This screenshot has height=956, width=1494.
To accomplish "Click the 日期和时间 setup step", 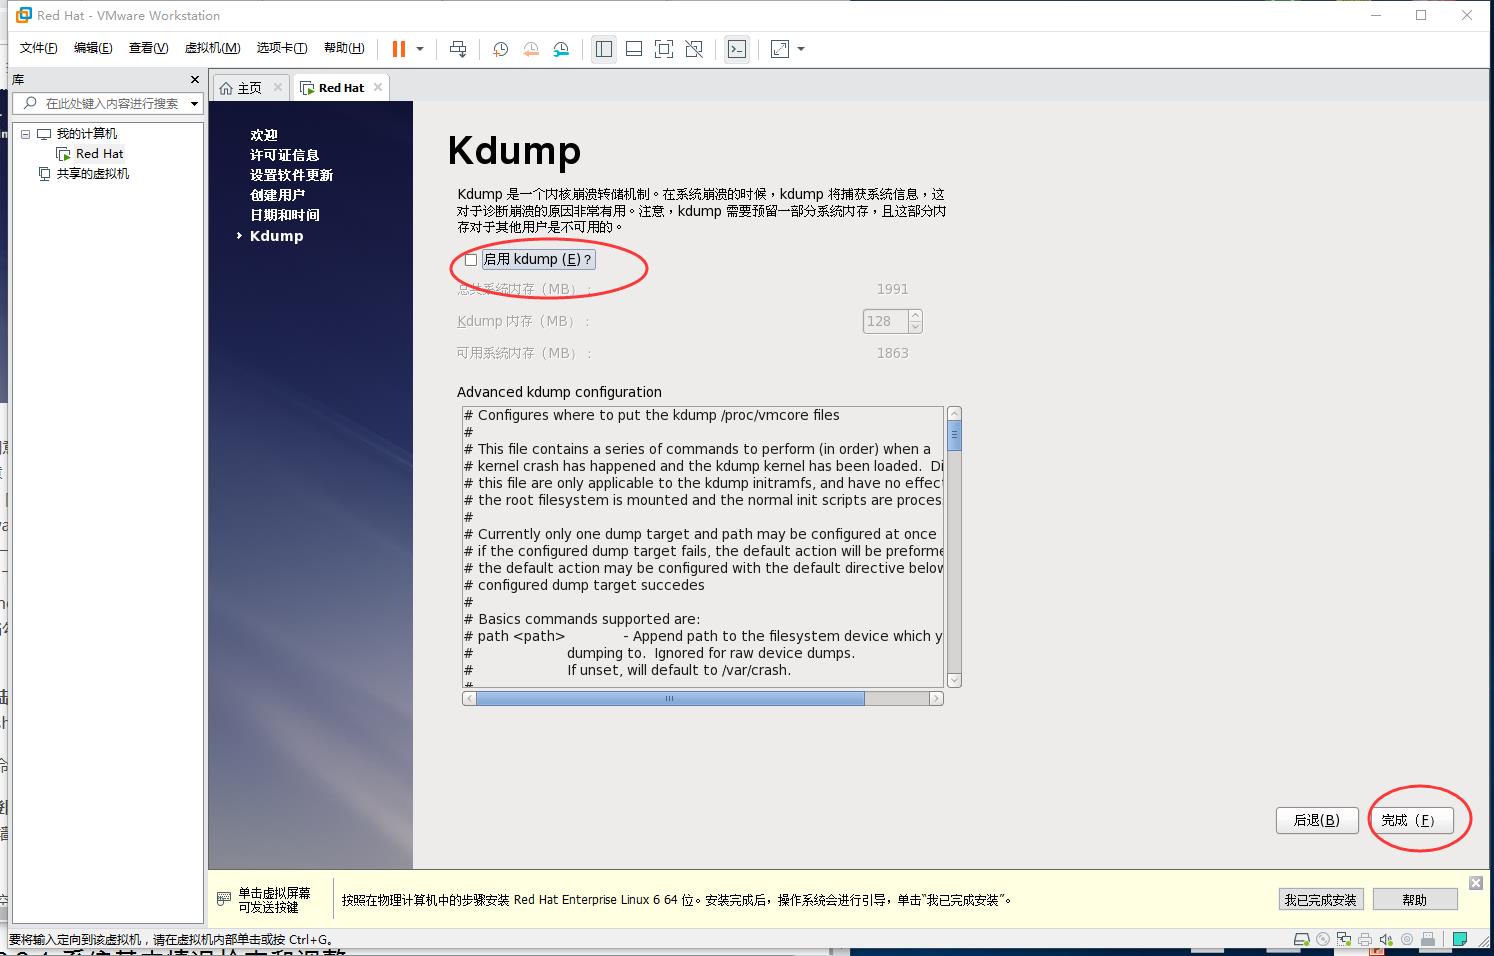I will click(284, 215).
